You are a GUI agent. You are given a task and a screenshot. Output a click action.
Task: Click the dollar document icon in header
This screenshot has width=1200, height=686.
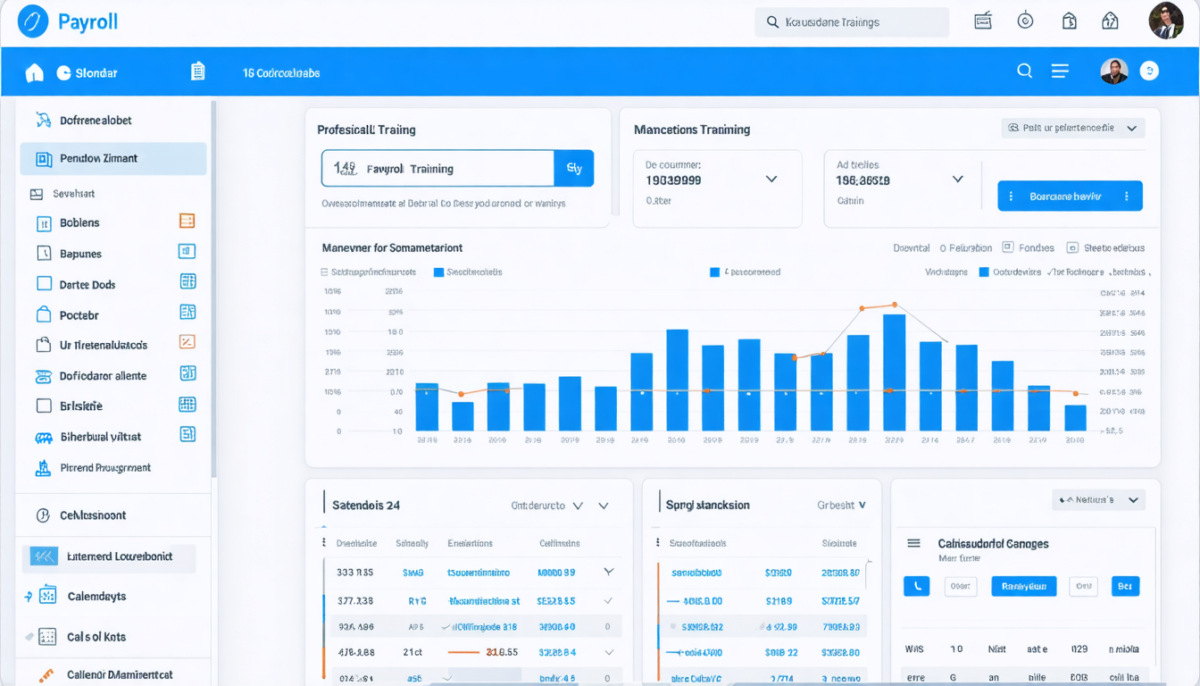pyautogui.click(x=1069, y=21)
